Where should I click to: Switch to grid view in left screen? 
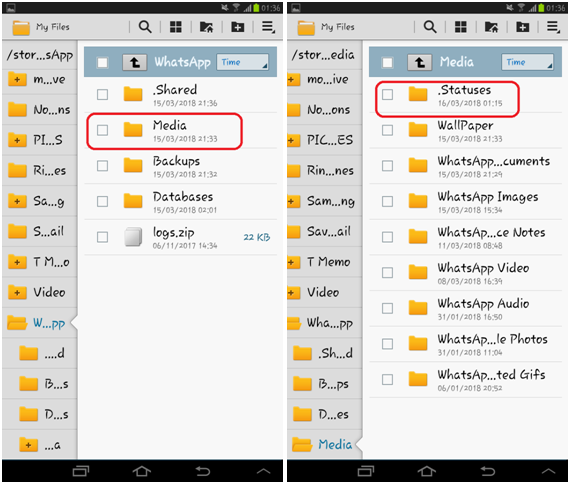pyautogui.click(x=176, y=27)
